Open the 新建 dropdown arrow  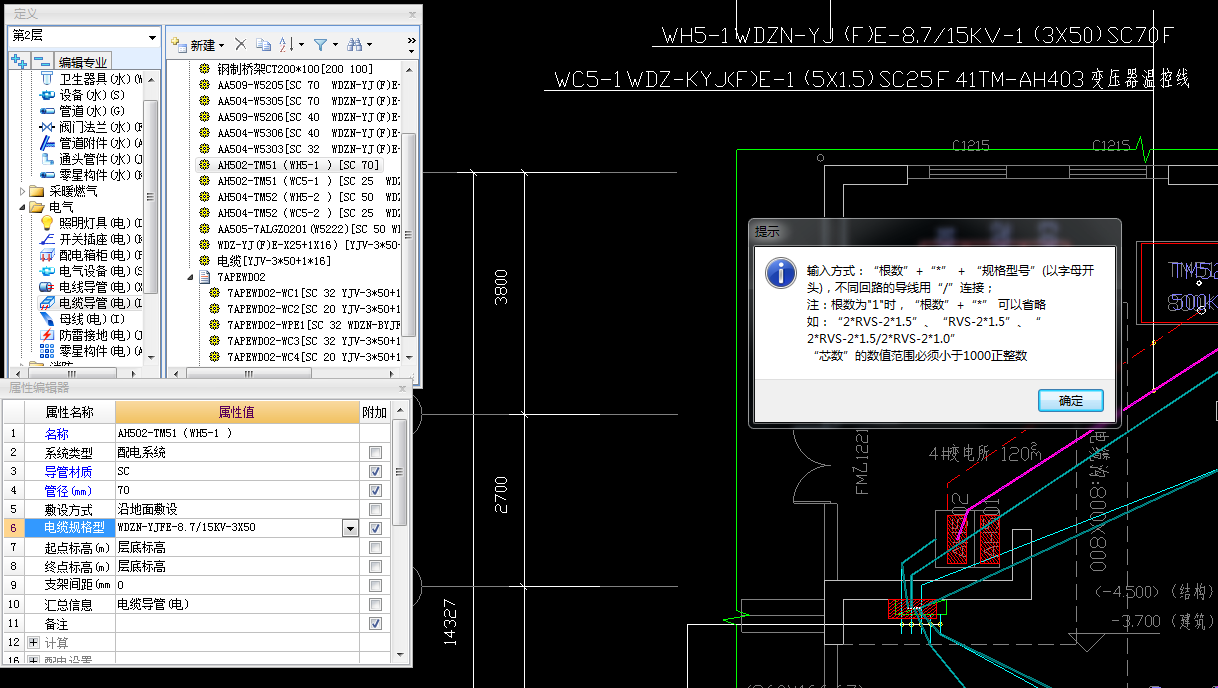coord(221,45)
